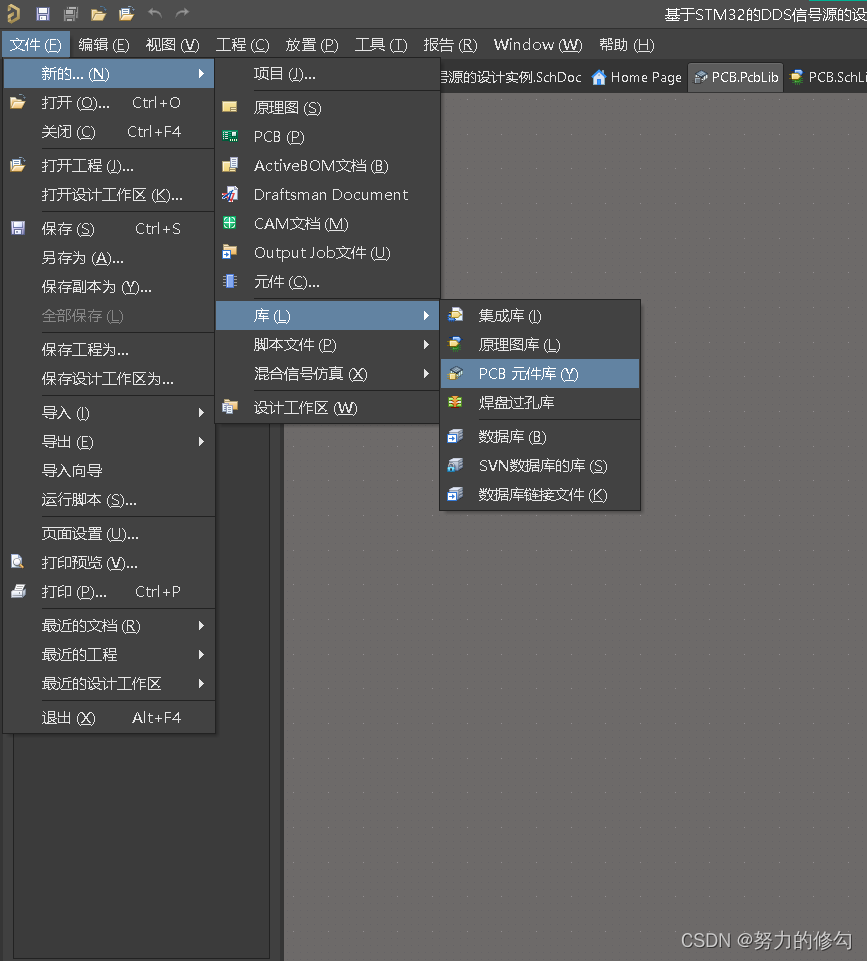Click the ActiveBOM文档 icon
This screenshot has width=867, height=961.
[230, 165]
